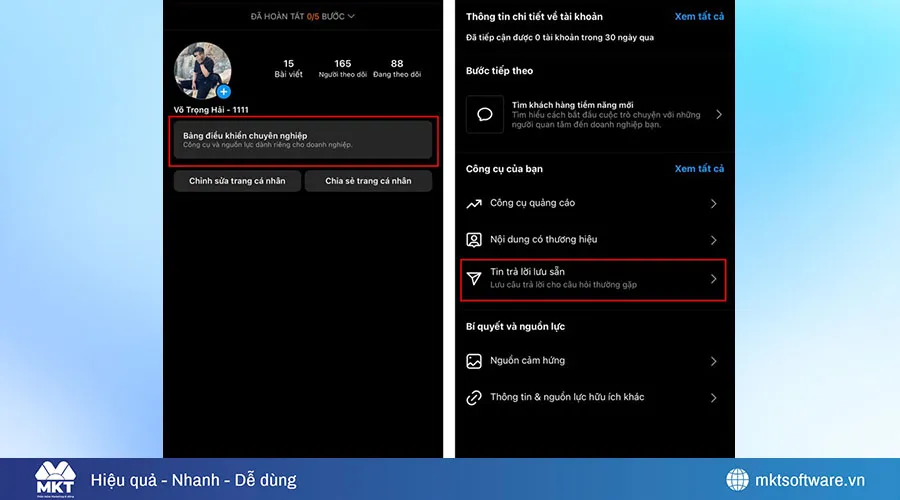Viewport: 900px width, 500px height.
Task: Tap the paper plane saved replies icon
Action: click(x=474, y=278)
